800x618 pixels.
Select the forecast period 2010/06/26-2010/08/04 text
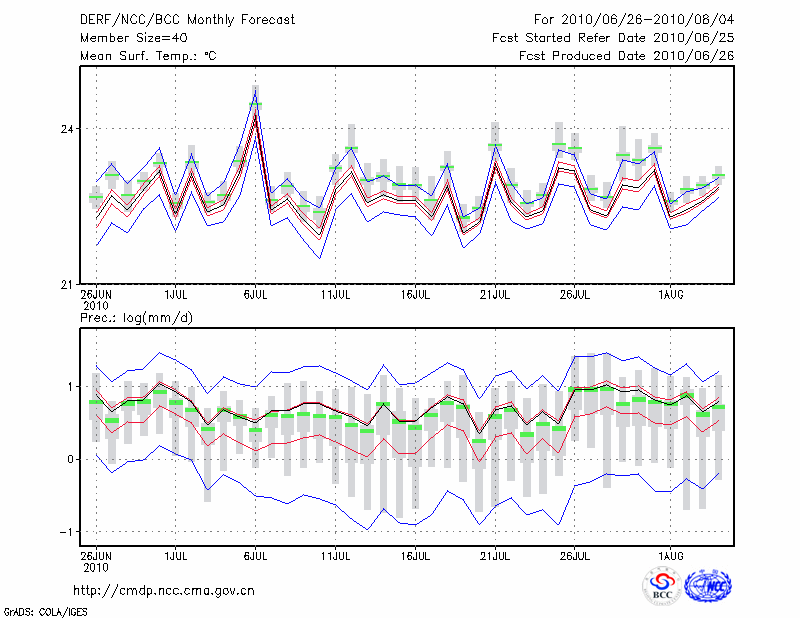point(634,20)
